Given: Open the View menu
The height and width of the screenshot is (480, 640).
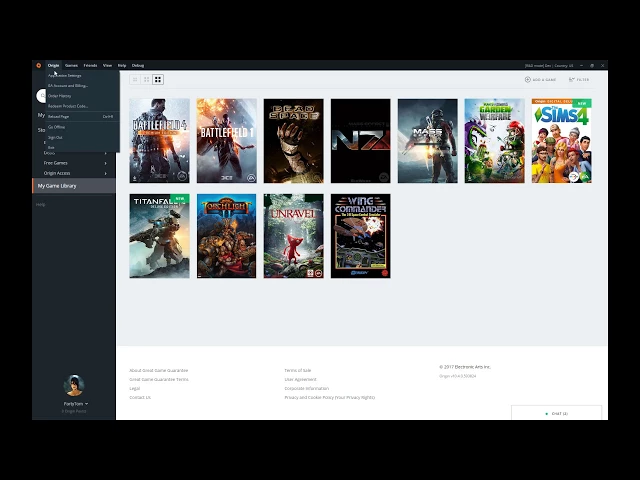Looking at the screenshot, I should (x=107, y=65).
